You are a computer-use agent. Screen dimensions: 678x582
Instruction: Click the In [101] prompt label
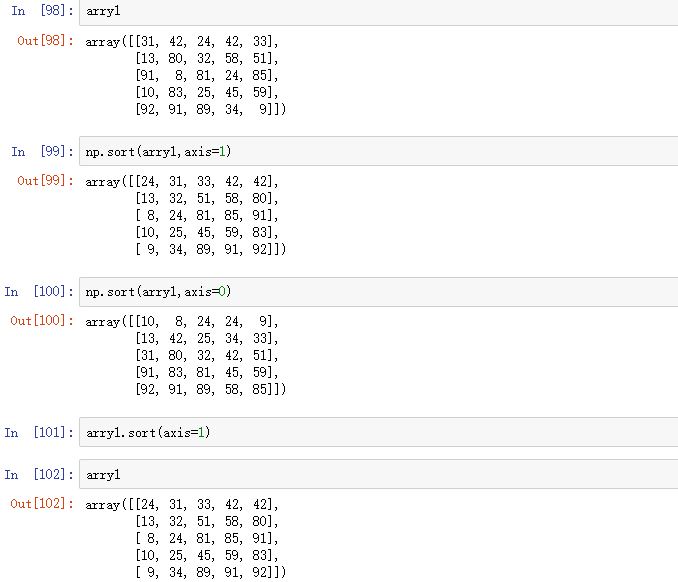[39, 432]
